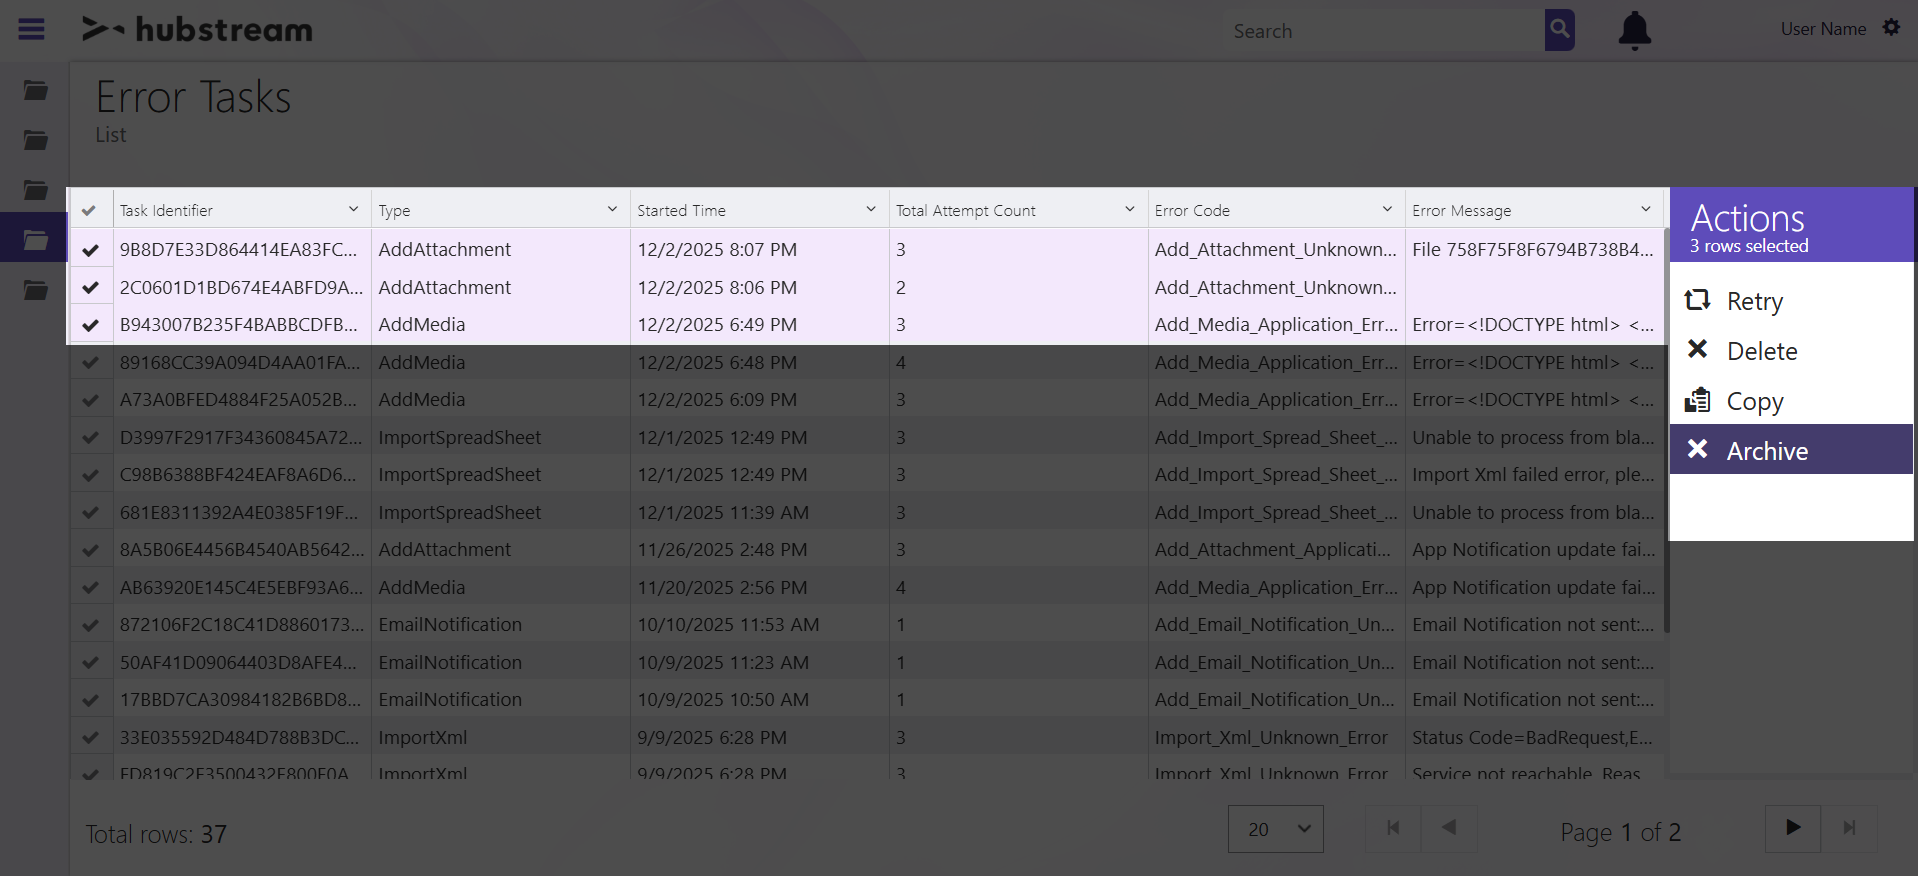Go to first page icon

click(1393, 828)
